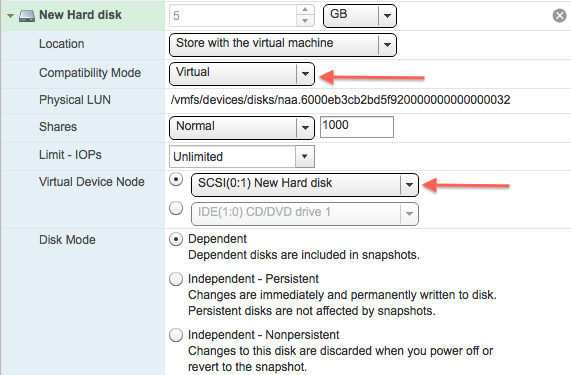This screenshot has height=375, width=571.
Task: Increase disk size with up stepper arrow
Action: point(305,10)
